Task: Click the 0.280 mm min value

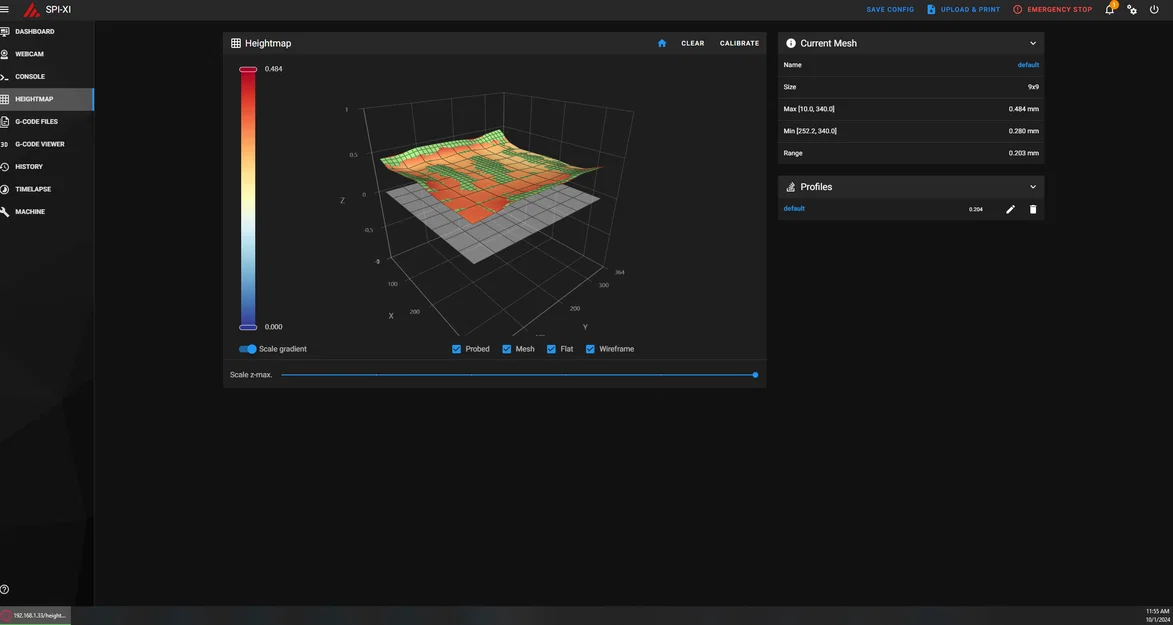Action: (x=1023, y=131)
